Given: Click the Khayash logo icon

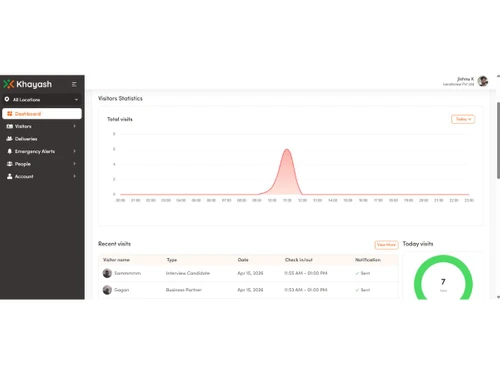Looking at the screenshot, I should click(8, 84).
